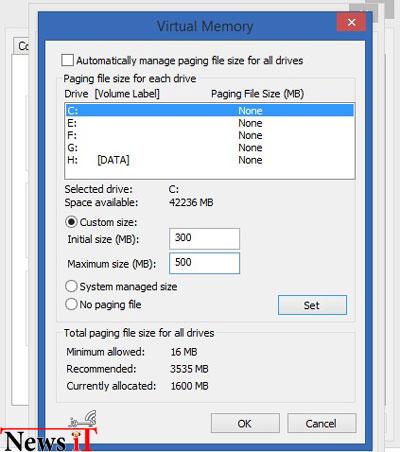
Task: Click the Set button
Action: pyautogui.click(x=312, y=305)
